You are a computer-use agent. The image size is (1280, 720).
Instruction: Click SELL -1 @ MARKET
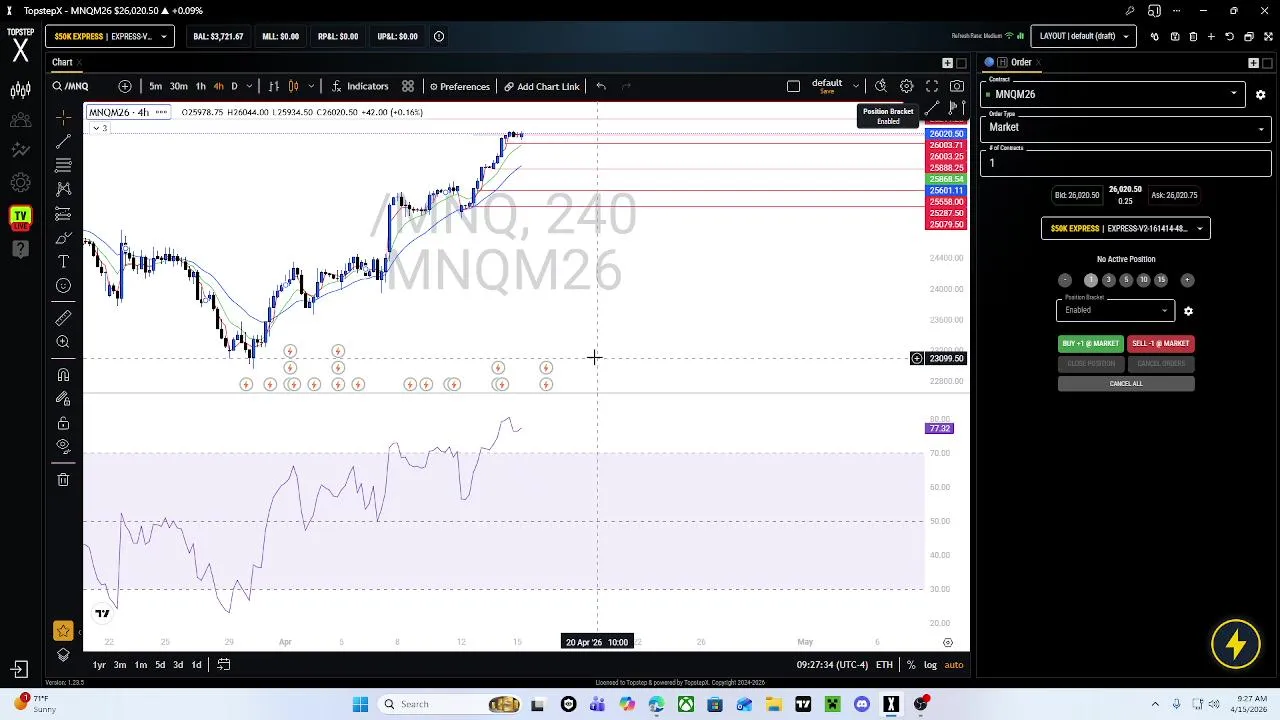1161,343
